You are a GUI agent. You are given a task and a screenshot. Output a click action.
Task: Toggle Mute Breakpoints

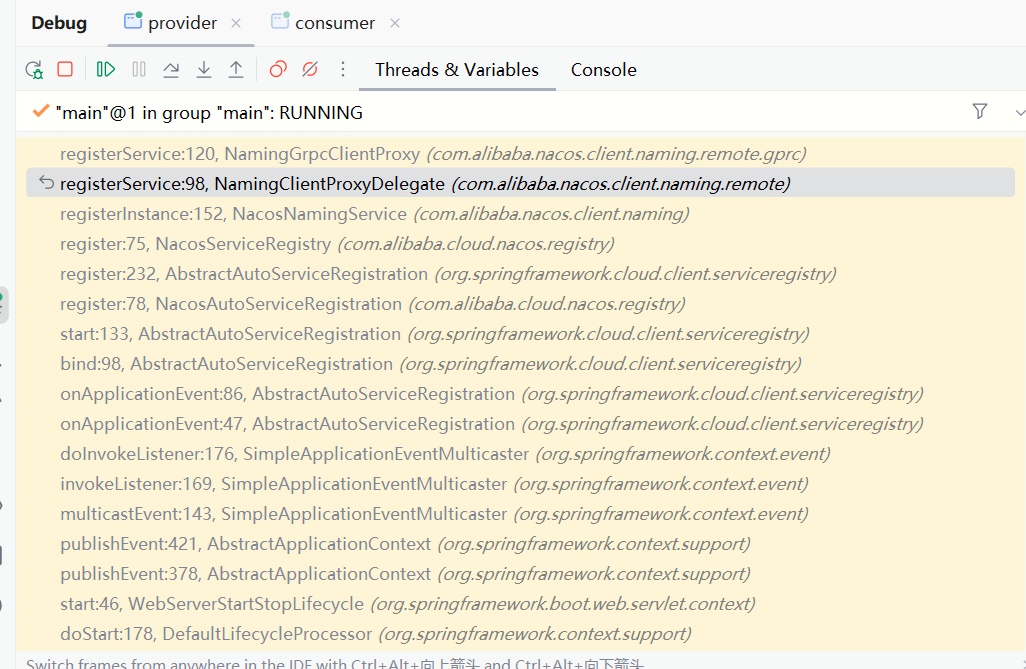point(310,69)
